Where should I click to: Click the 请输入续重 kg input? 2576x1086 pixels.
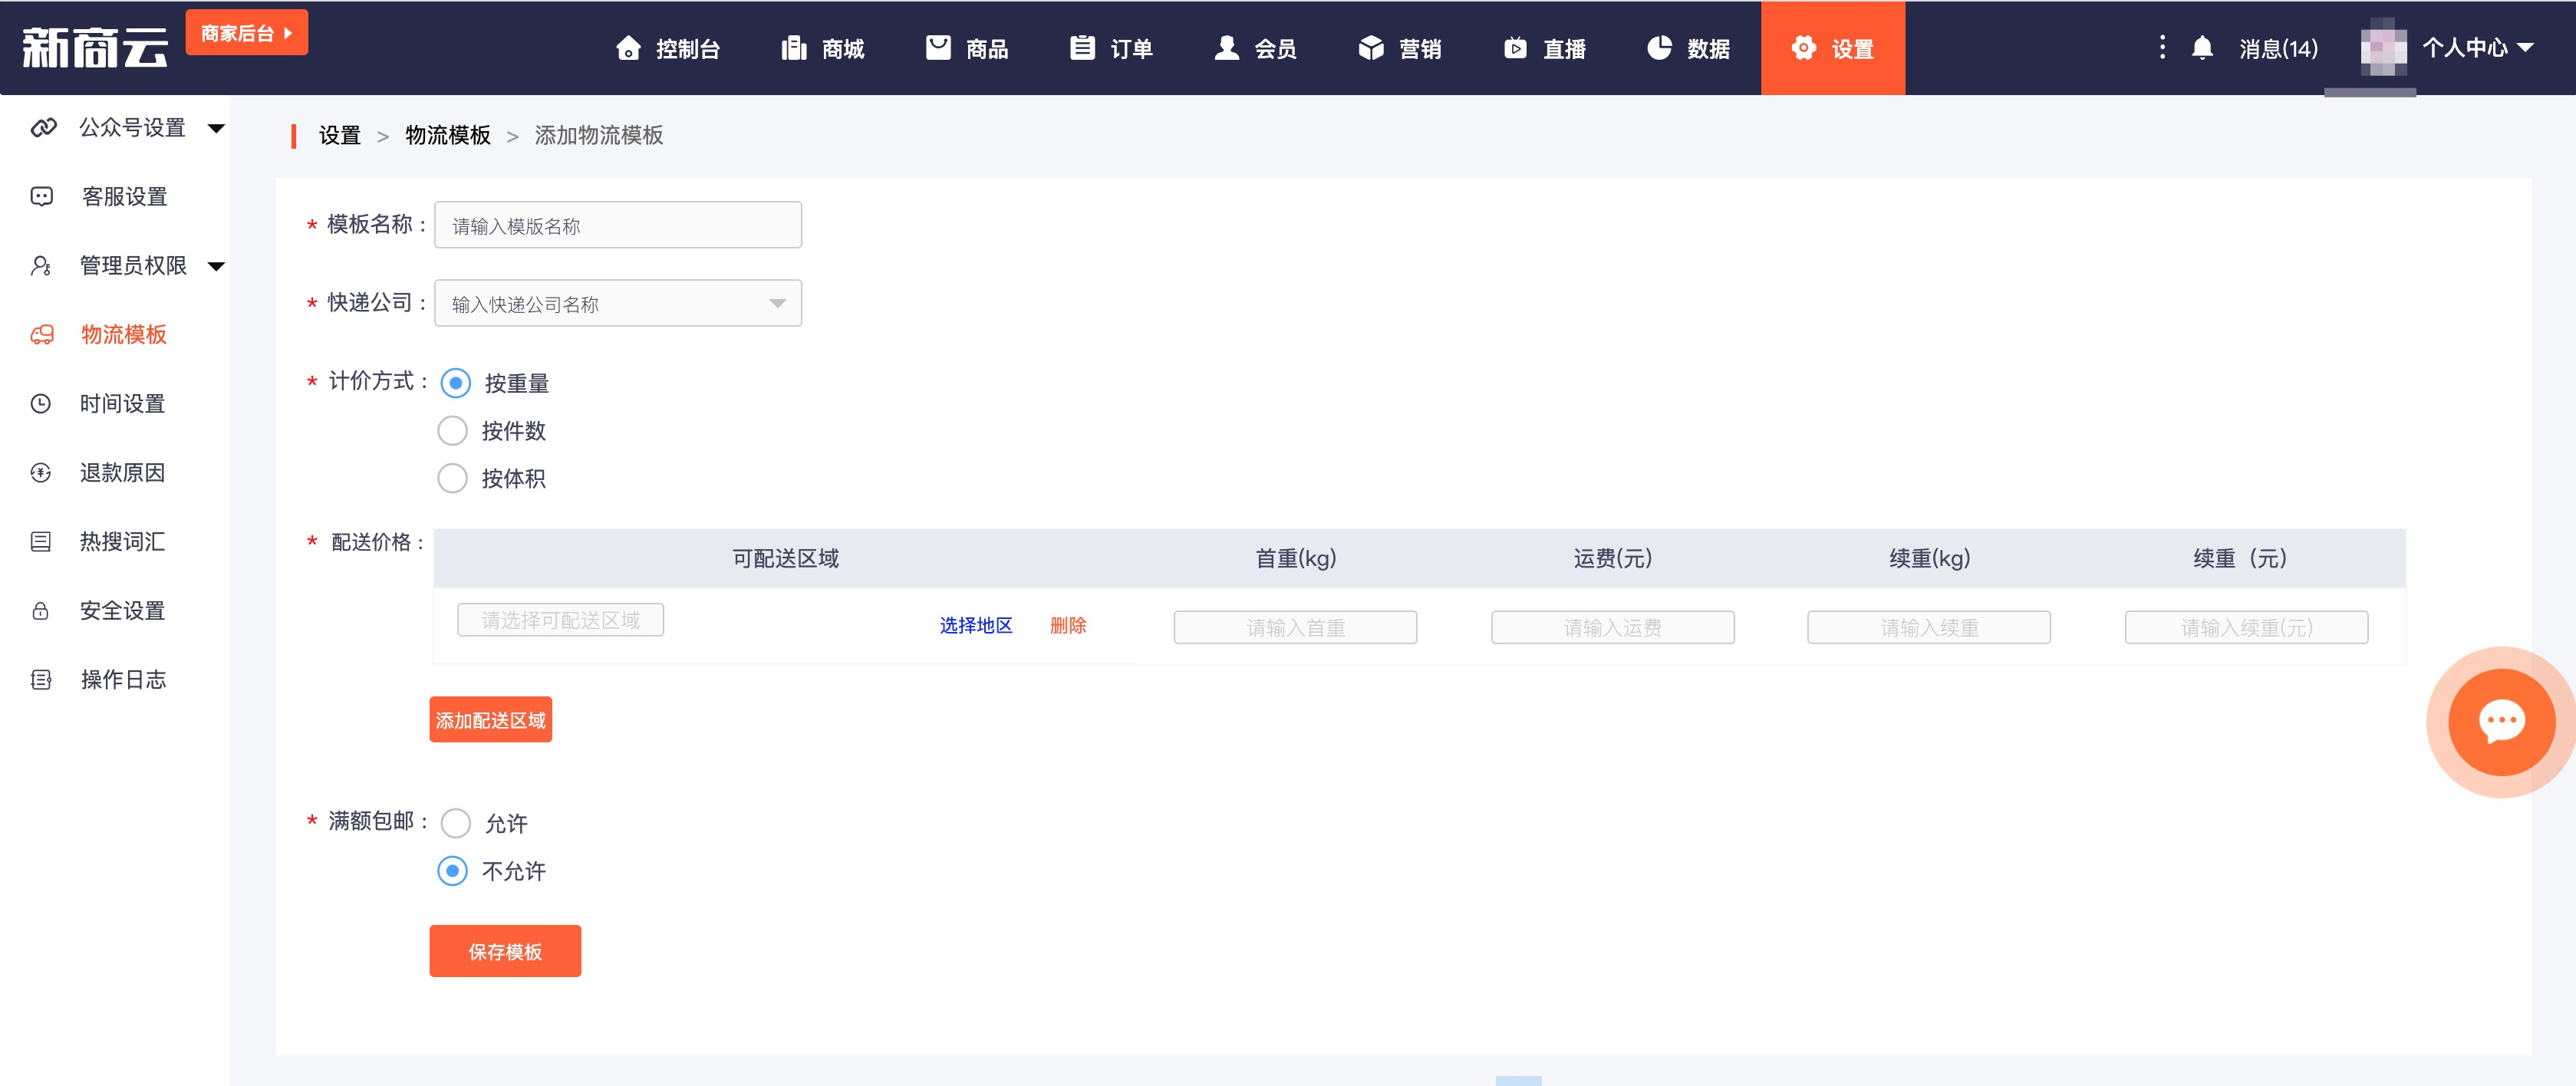pyautogui.click(x=1929, y=628)
